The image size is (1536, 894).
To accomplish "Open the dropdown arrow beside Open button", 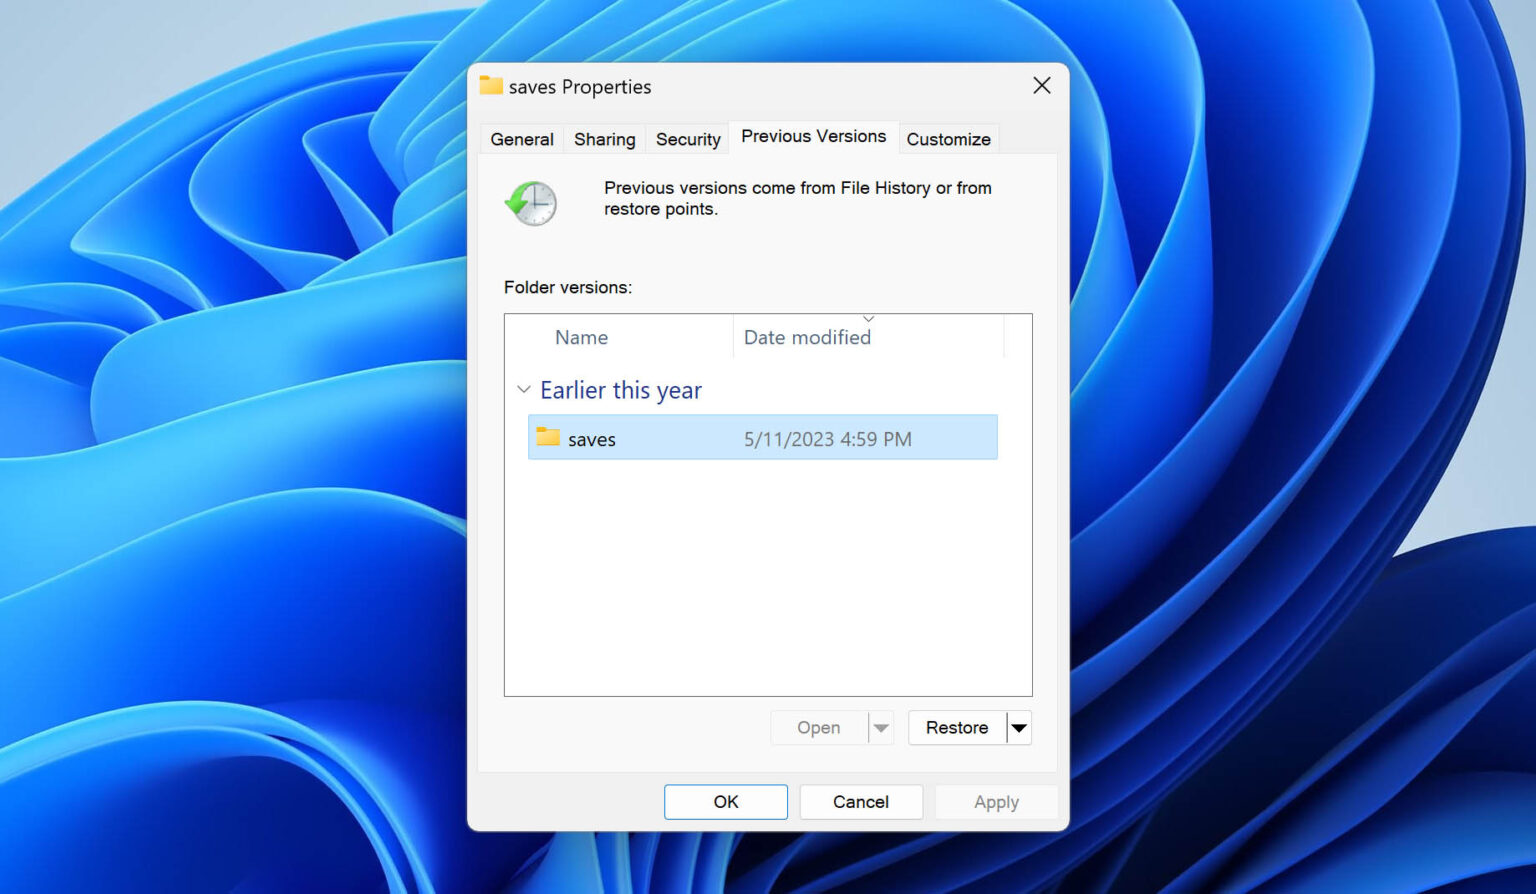I will 881,728.
